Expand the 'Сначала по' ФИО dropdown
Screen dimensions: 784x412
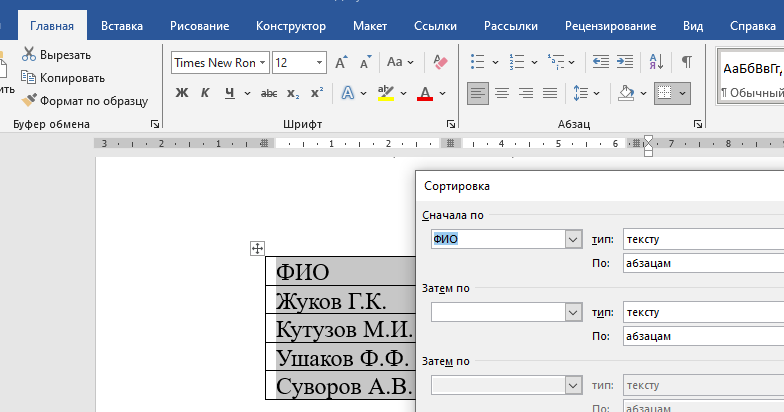(573, 239)
